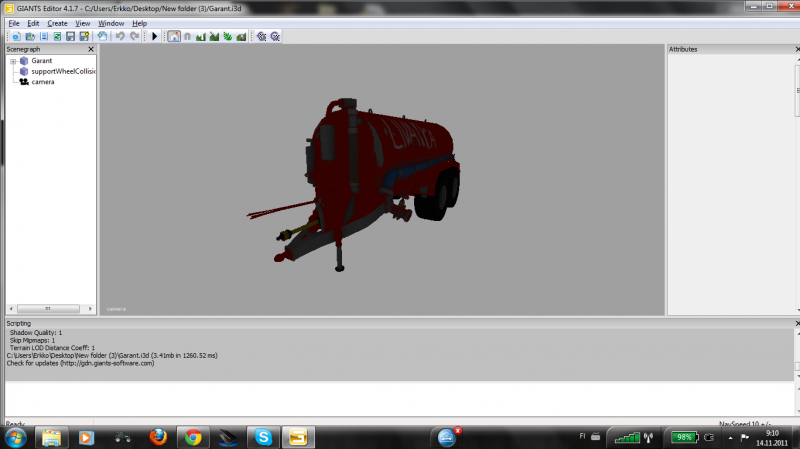Open the Help menu
This screenshot has height=449, width=800.
tap(139, 23)
